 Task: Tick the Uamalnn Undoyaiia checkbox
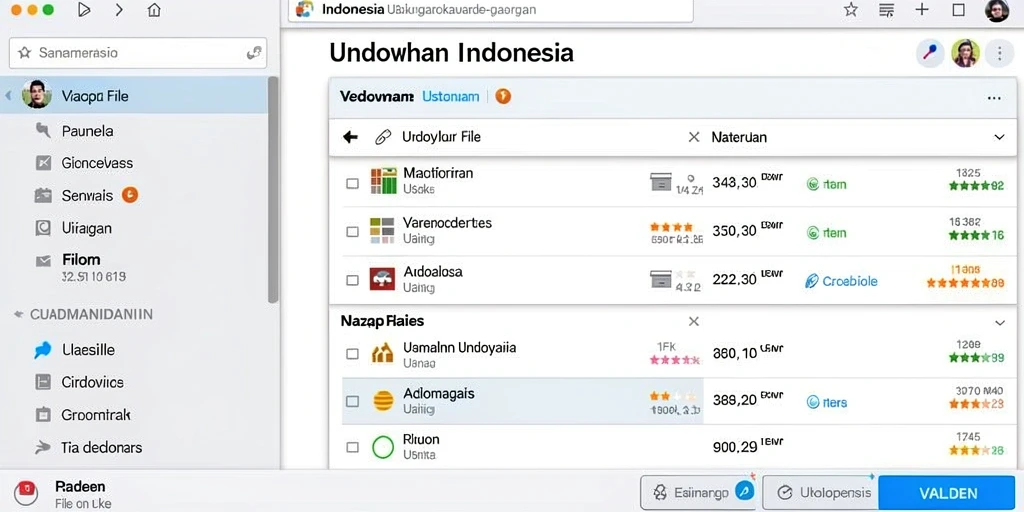(x=352, y=354)
